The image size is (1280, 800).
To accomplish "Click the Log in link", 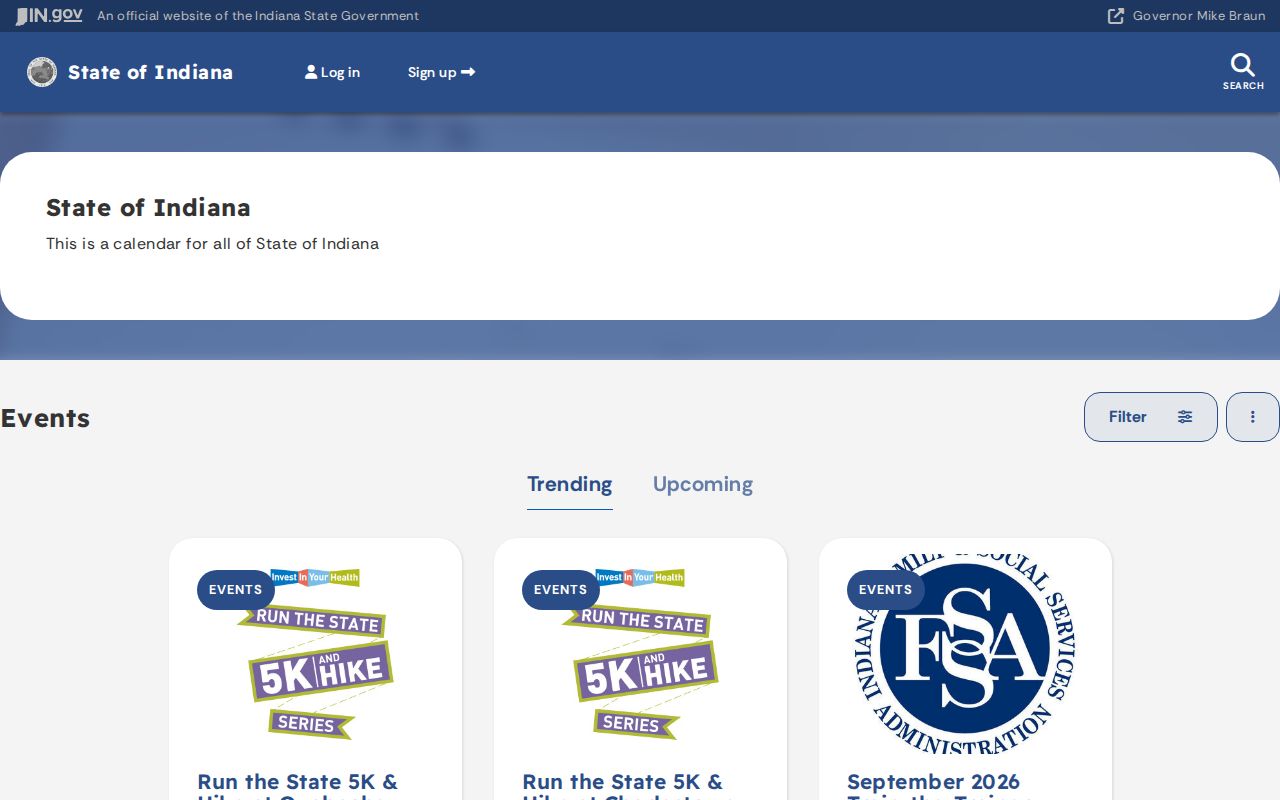I will click(x=332, y=72).
